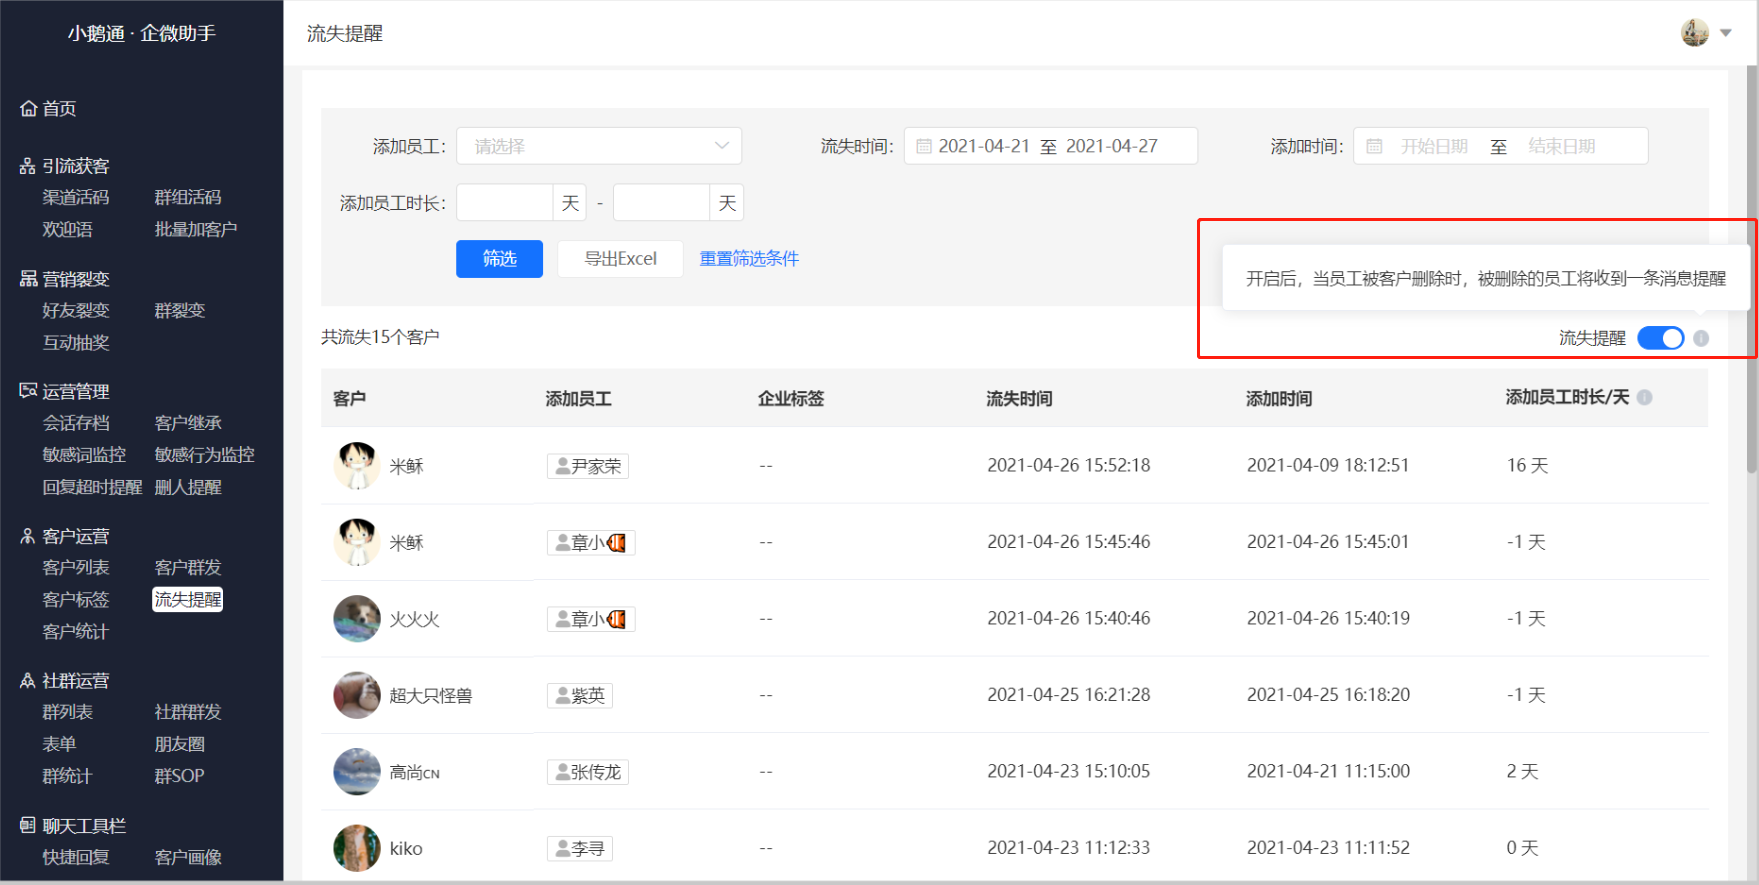The height and width of the screenshot is (885, 1759).
Task: Expand the account menu arrow
Action: [x=1726, y=33]
